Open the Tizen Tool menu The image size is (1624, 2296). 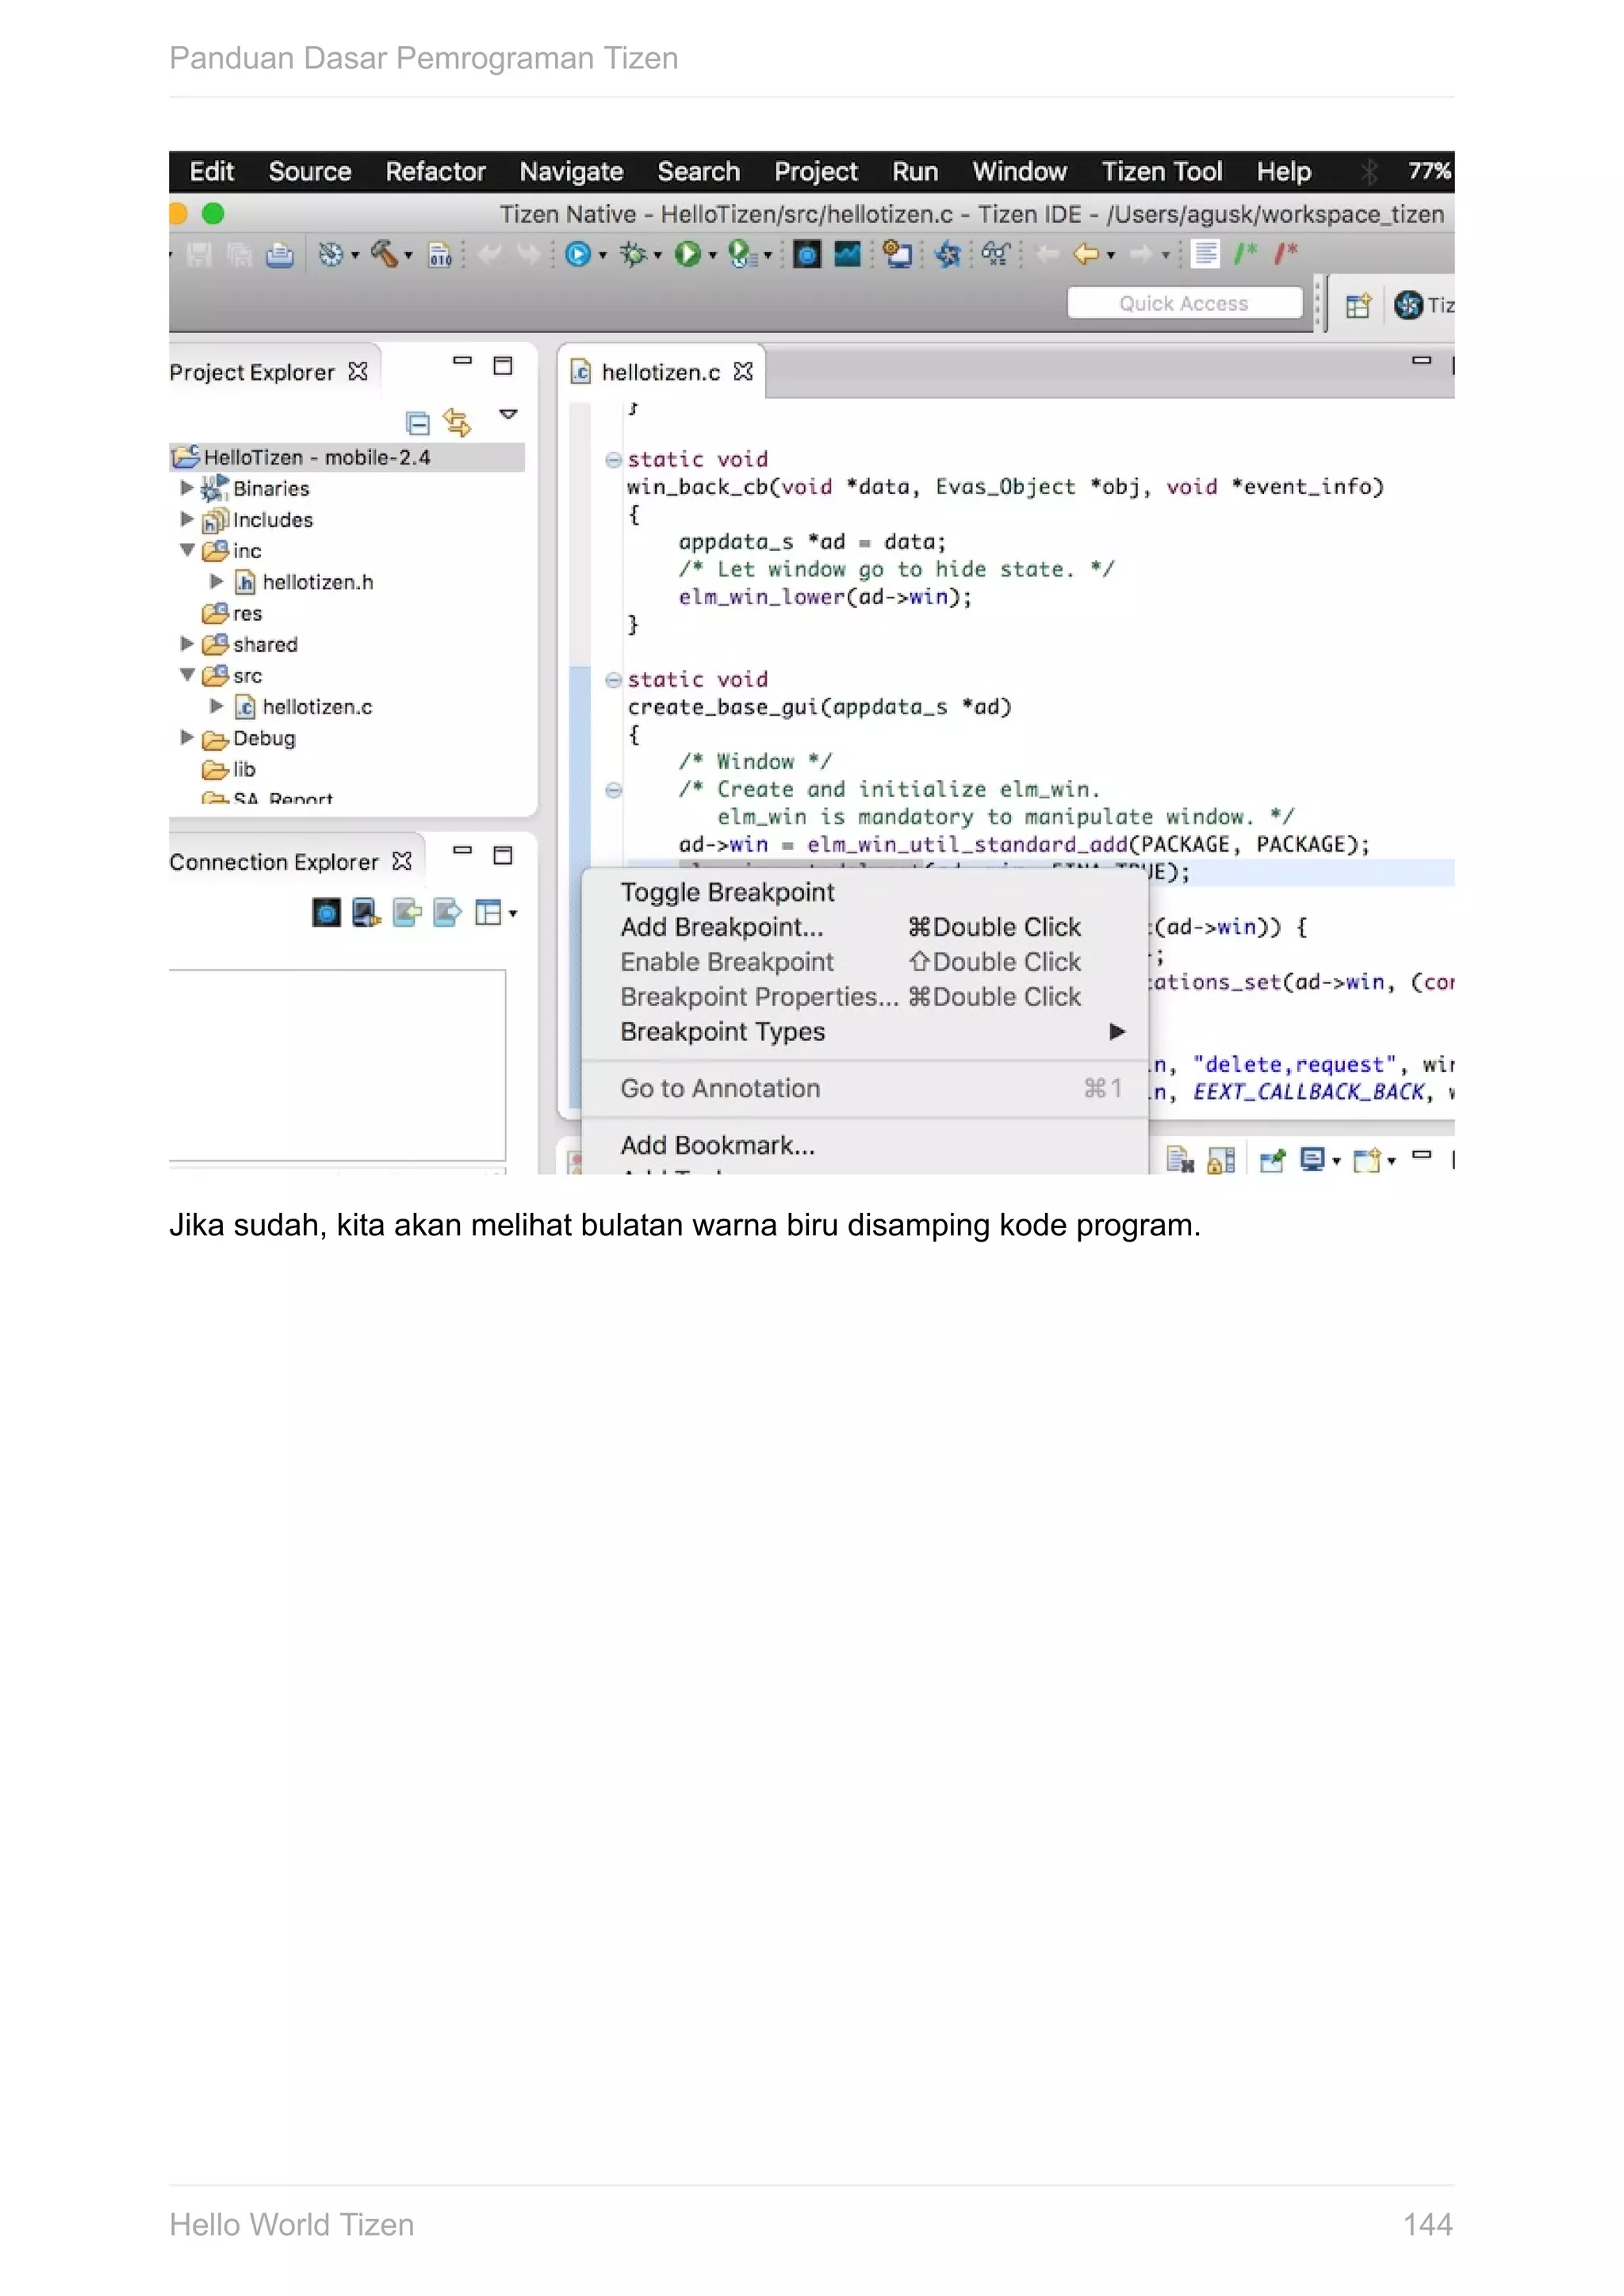point(1161,171)
